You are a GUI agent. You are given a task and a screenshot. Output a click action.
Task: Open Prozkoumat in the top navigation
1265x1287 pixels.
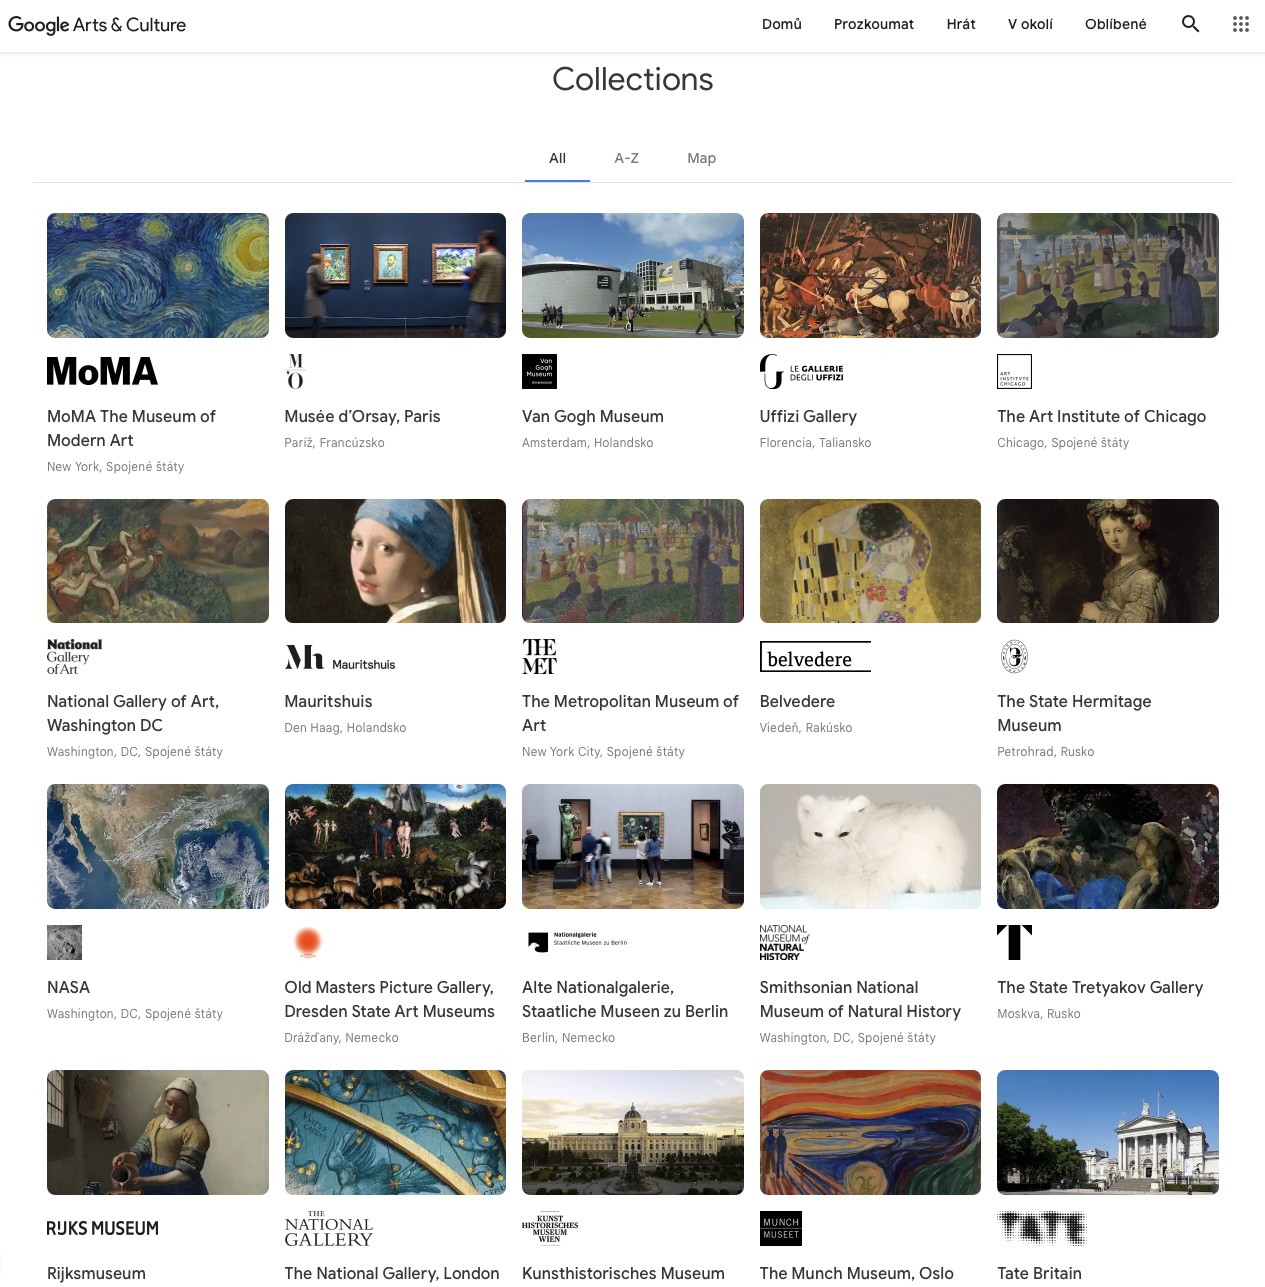coord(874,24)
